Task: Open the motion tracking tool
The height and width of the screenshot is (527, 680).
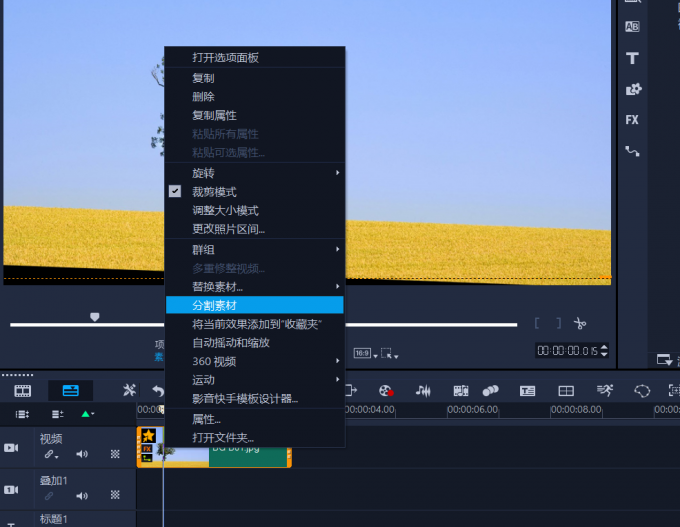Action: click(x=490, y=391)
